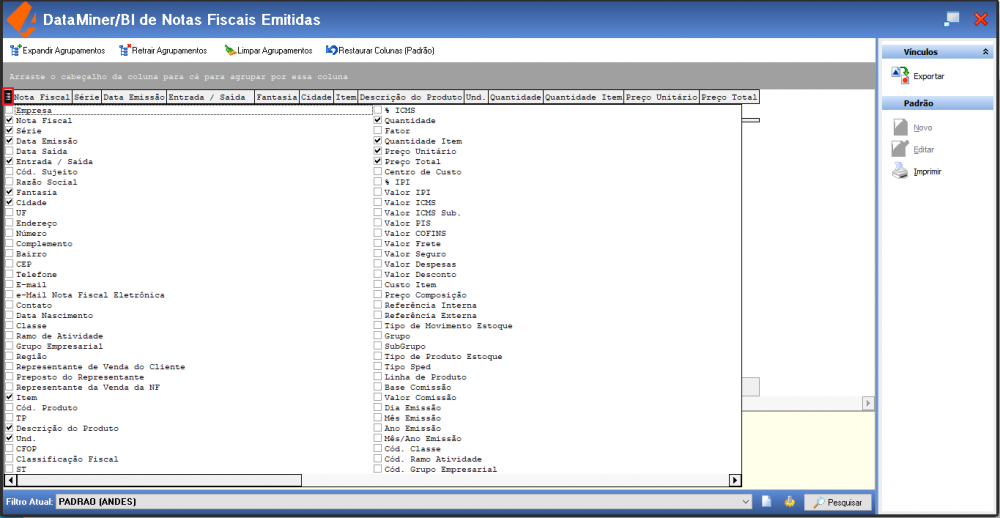Click the Restaurar Colunas (Padrão) label
The height and width of the screenshot is (518, 1000).
coord(386,50)
